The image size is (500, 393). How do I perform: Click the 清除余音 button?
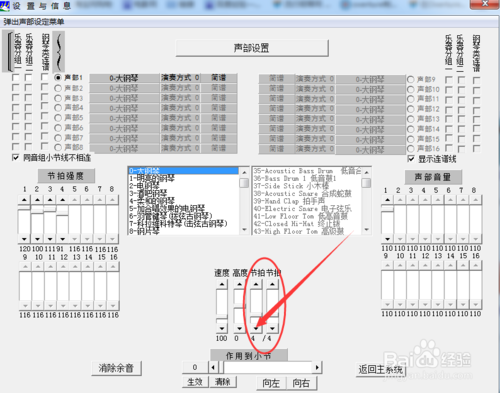[x=116, y=368]
